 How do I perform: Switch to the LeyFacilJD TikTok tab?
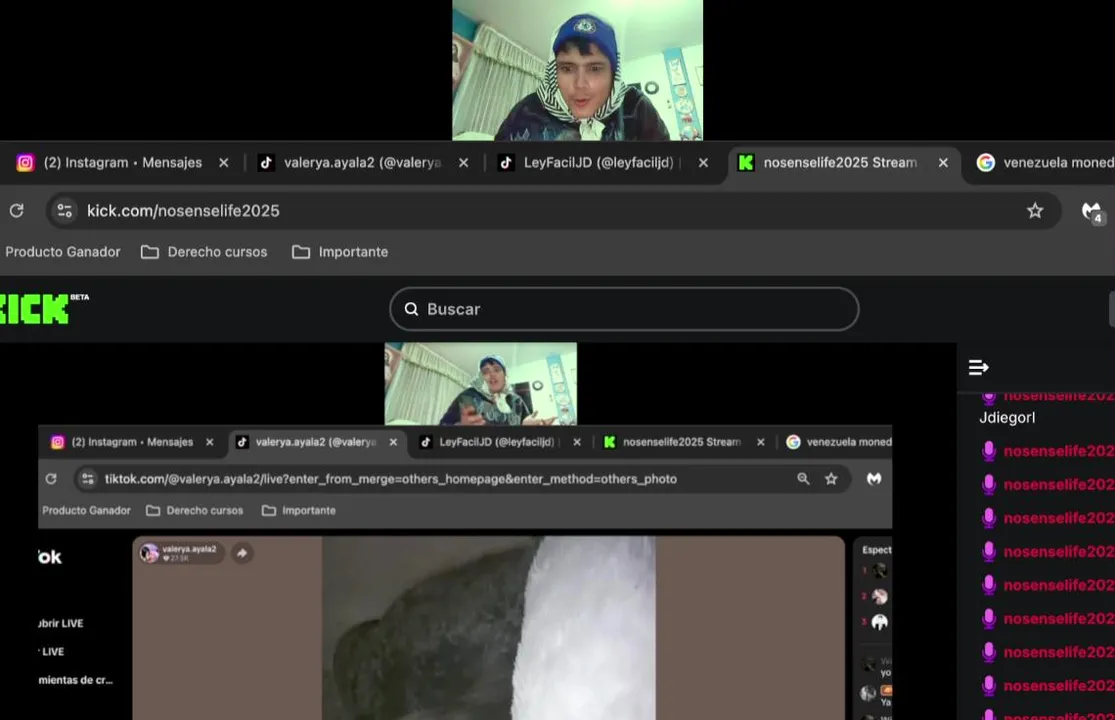click(x=602, y=163)
